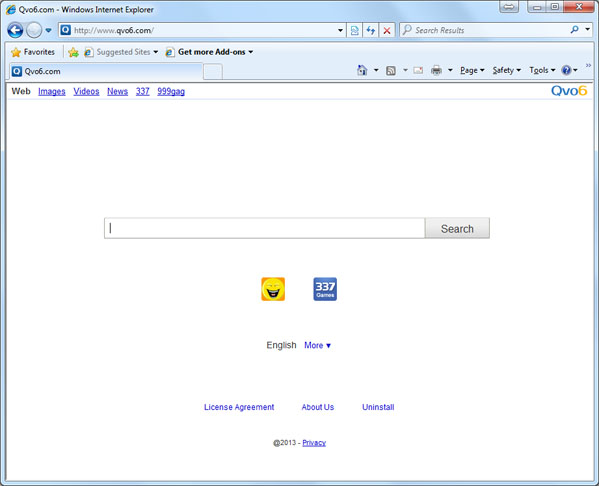
Task: Click the RSS Feeds icon
Action: [x=391, y=70]
